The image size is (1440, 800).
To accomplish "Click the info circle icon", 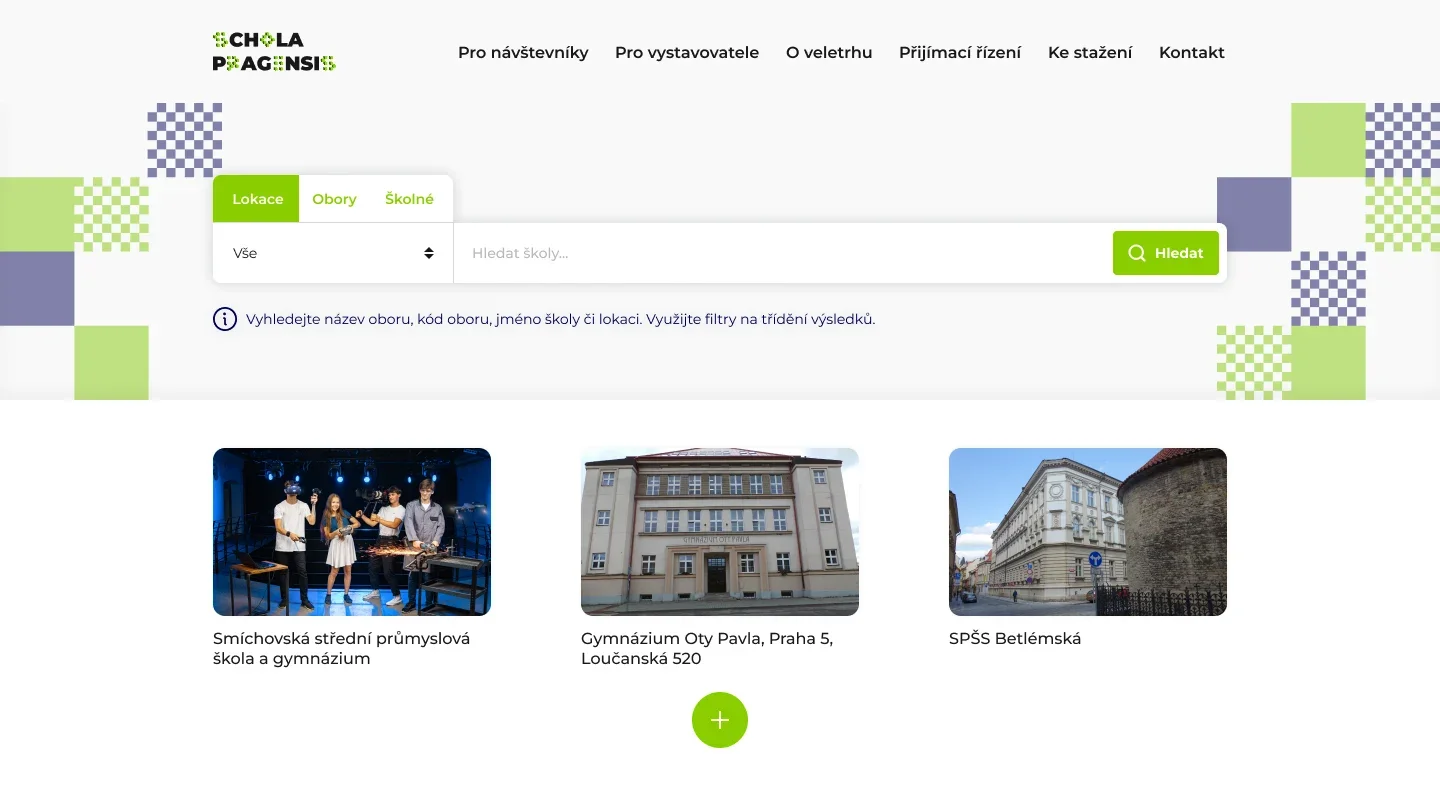I will 225,319.
